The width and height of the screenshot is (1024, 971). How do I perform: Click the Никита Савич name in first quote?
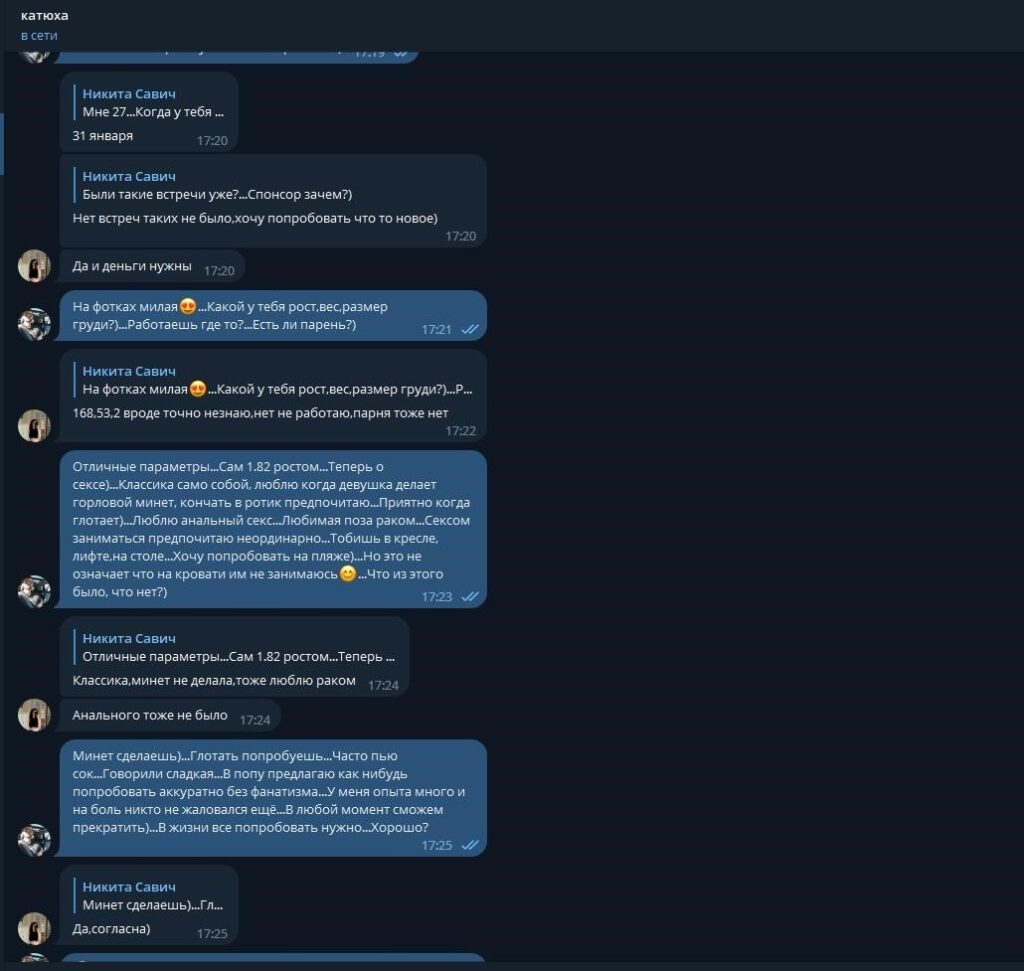129,94
